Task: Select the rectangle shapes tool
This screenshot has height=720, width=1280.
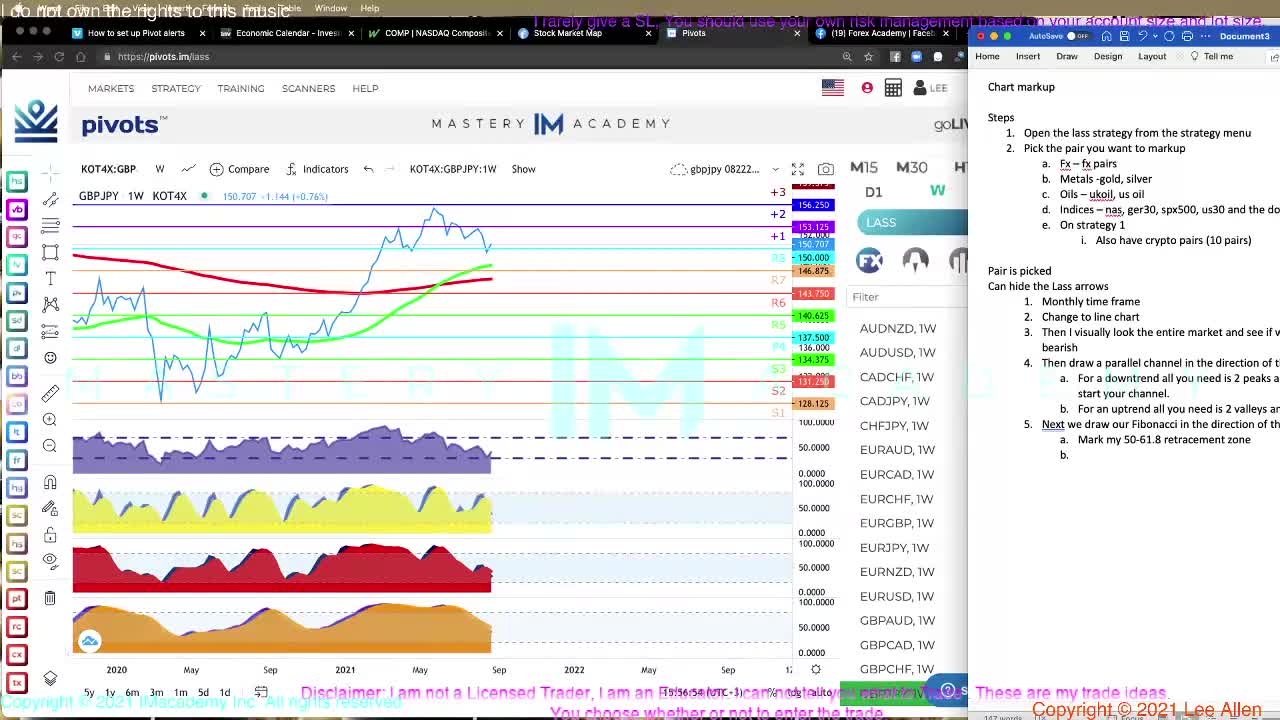Action: pyautogui.click(x=50, y=253)
